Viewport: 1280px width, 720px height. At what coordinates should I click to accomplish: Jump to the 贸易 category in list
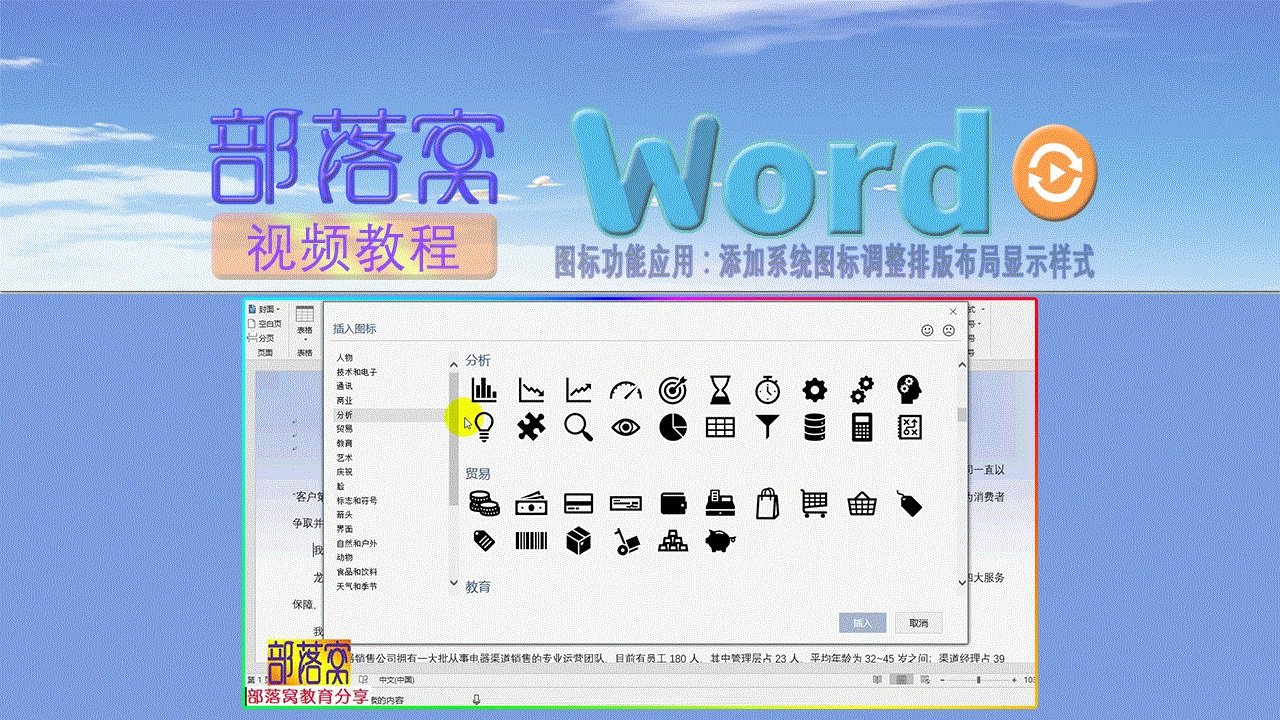coord(344,428)
